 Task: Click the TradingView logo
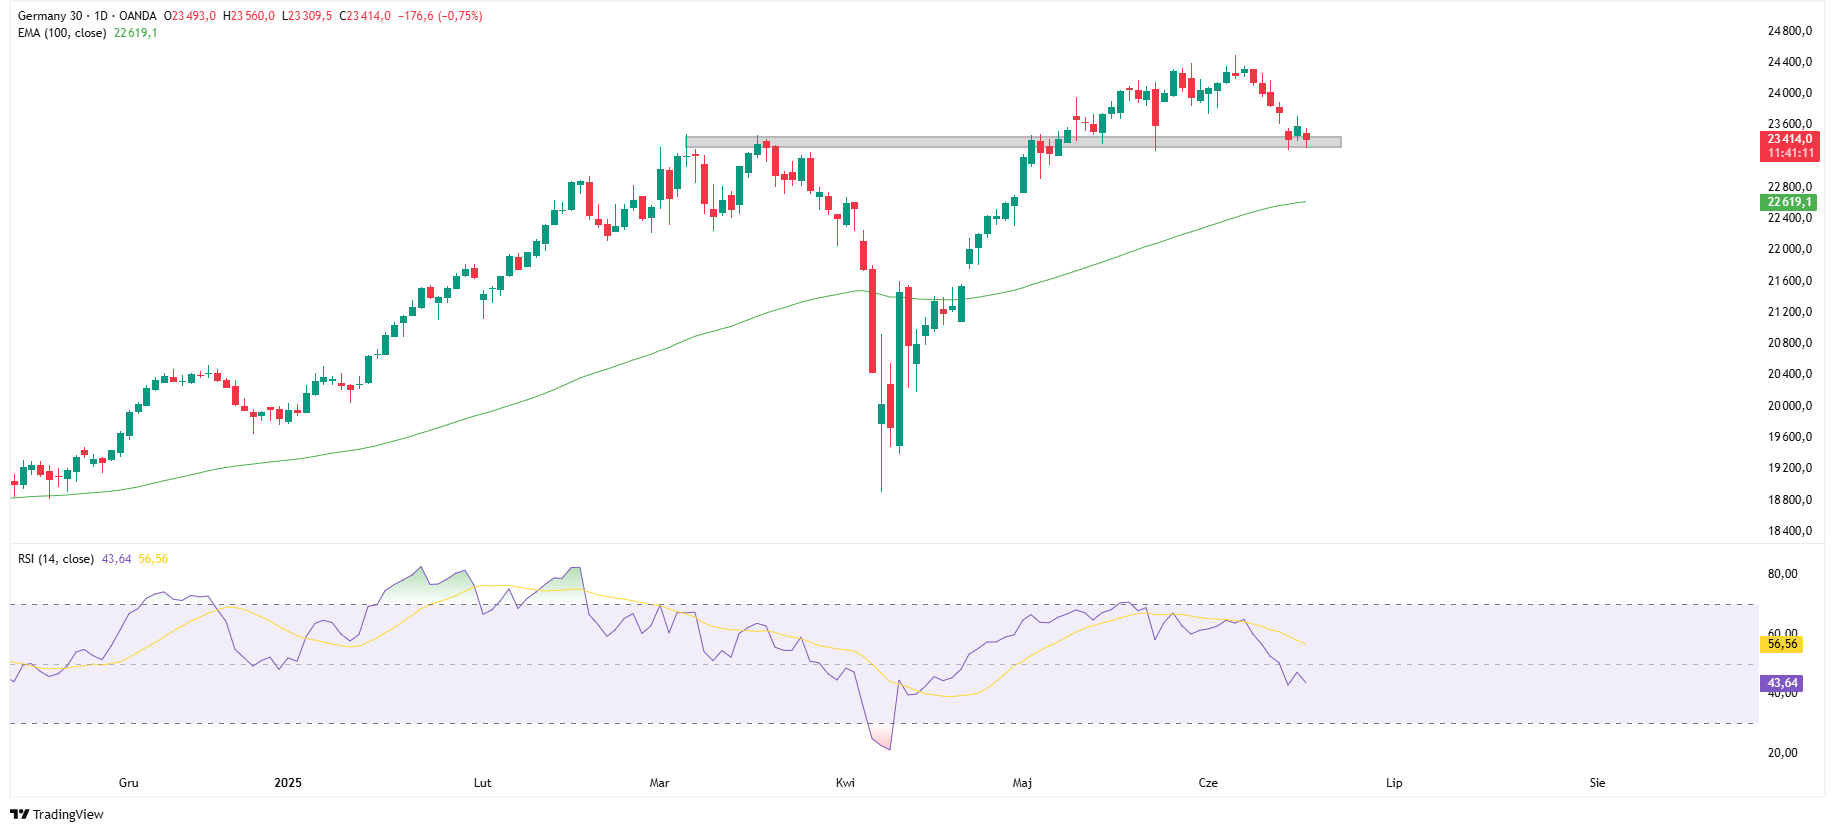click(x=56, y=814)
